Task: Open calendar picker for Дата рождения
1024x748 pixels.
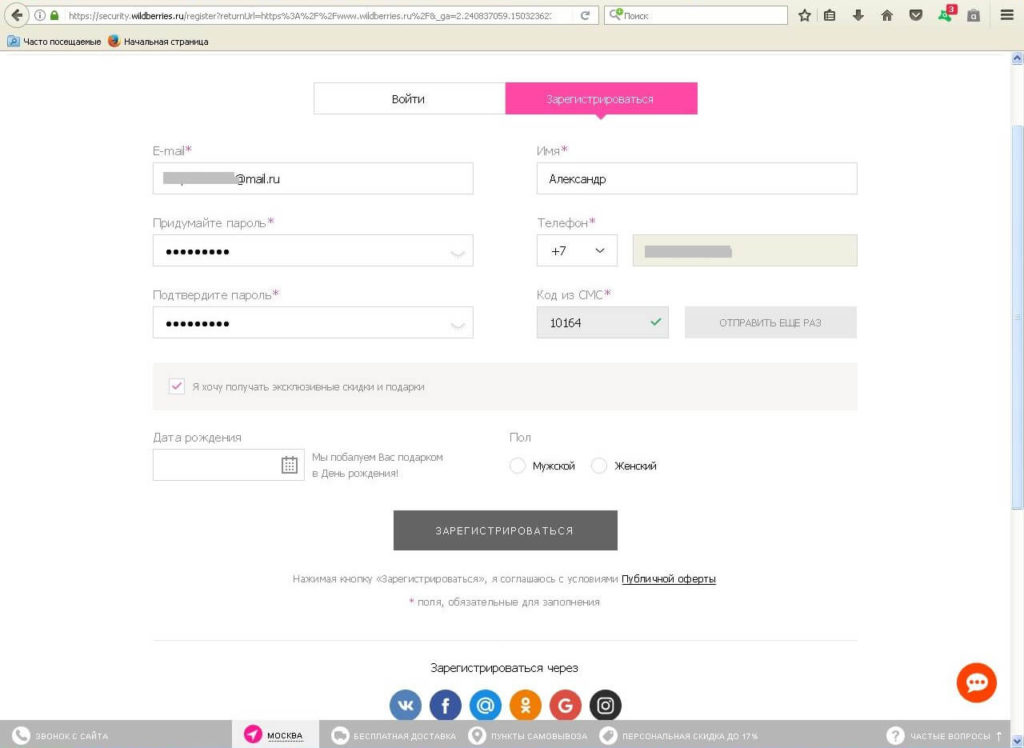Action: [x=289, y=465]
